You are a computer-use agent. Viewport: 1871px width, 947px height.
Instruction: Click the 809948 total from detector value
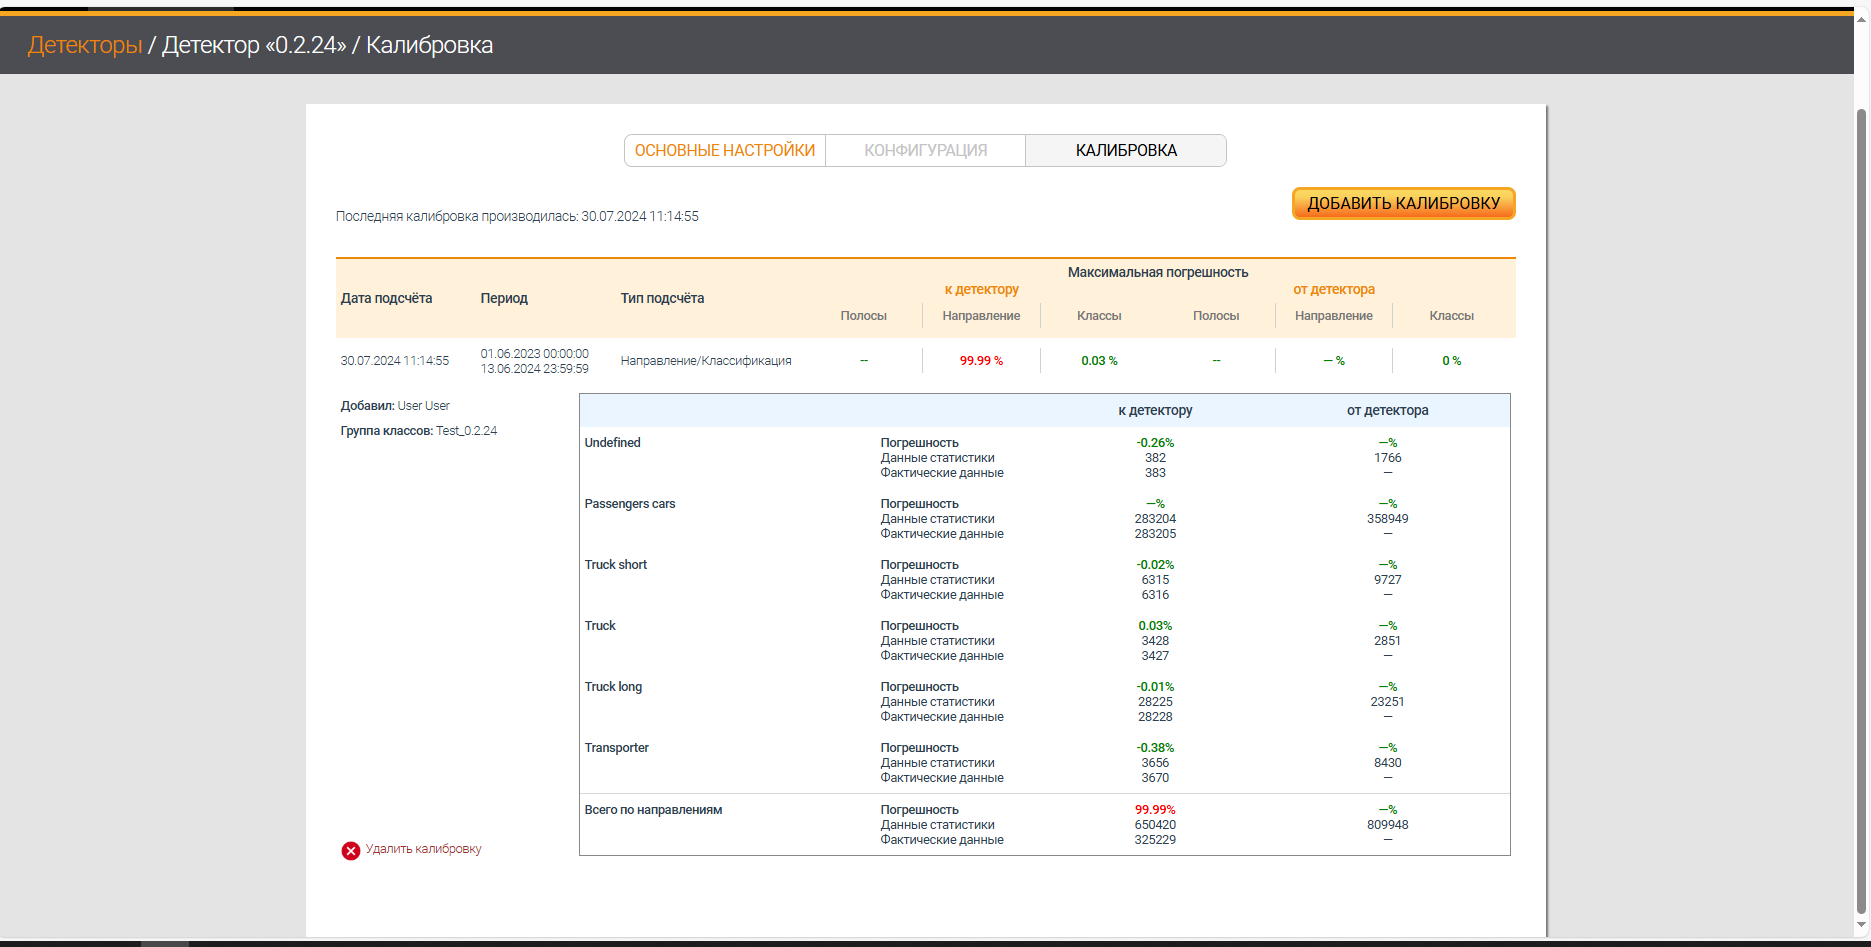click(1388, 825)
